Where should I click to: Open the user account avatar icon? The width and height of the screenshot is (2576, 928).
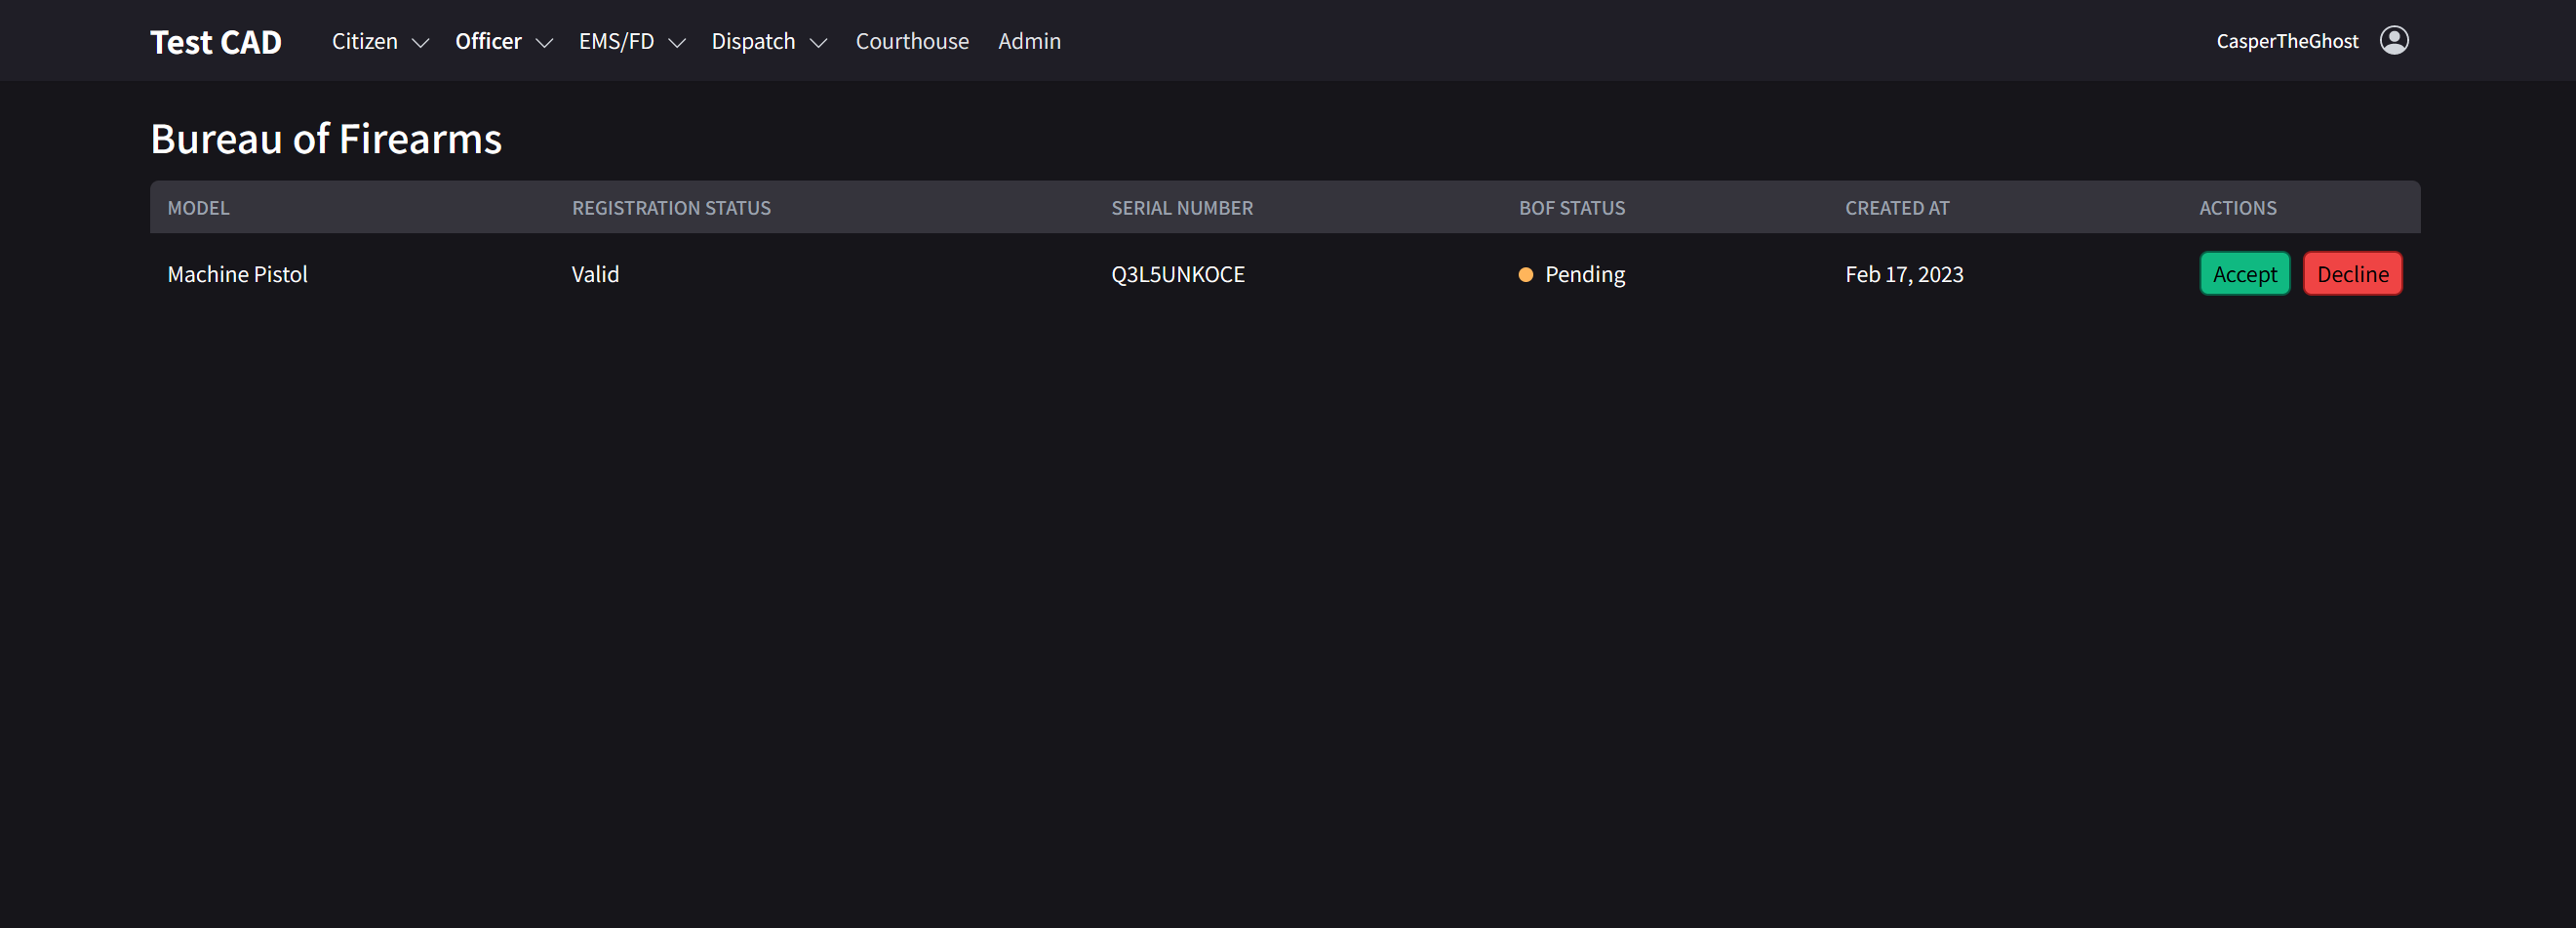click(2393, 40)
